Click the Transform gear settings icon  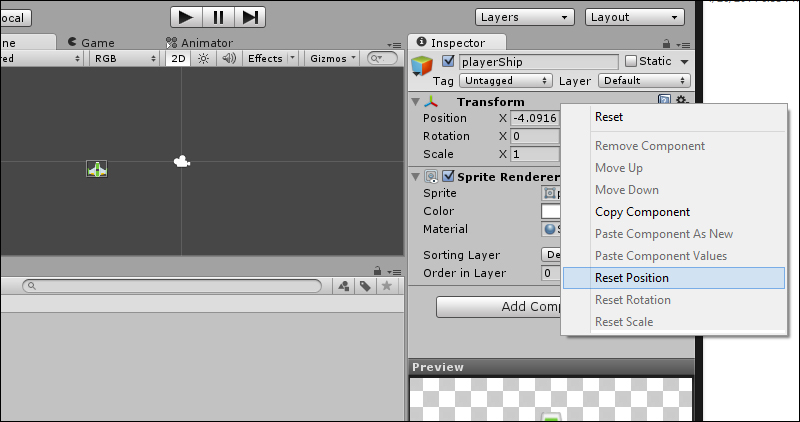pyautogui.click(x=682, y=101)
